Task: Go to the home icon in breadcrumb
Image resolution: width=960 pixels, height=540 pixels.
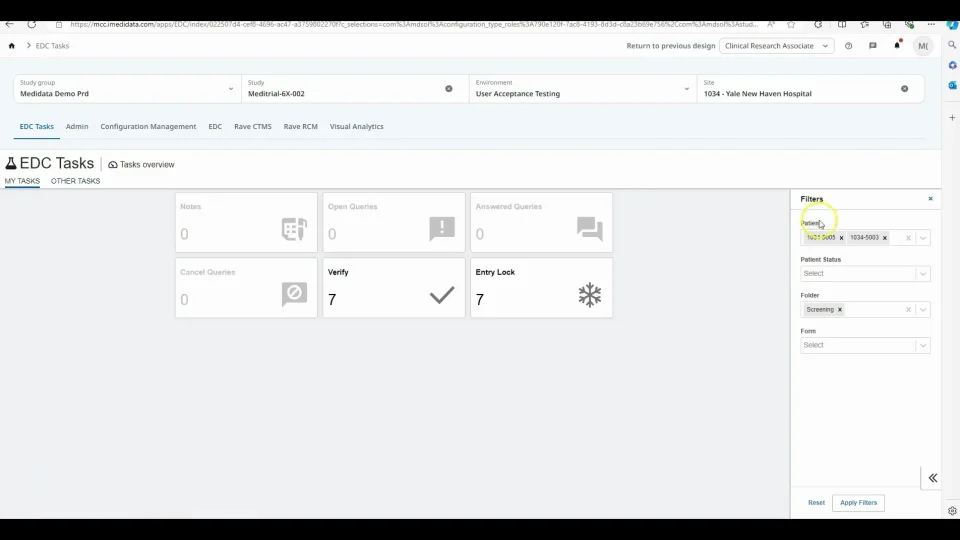Action: click(x=12, y=46)
